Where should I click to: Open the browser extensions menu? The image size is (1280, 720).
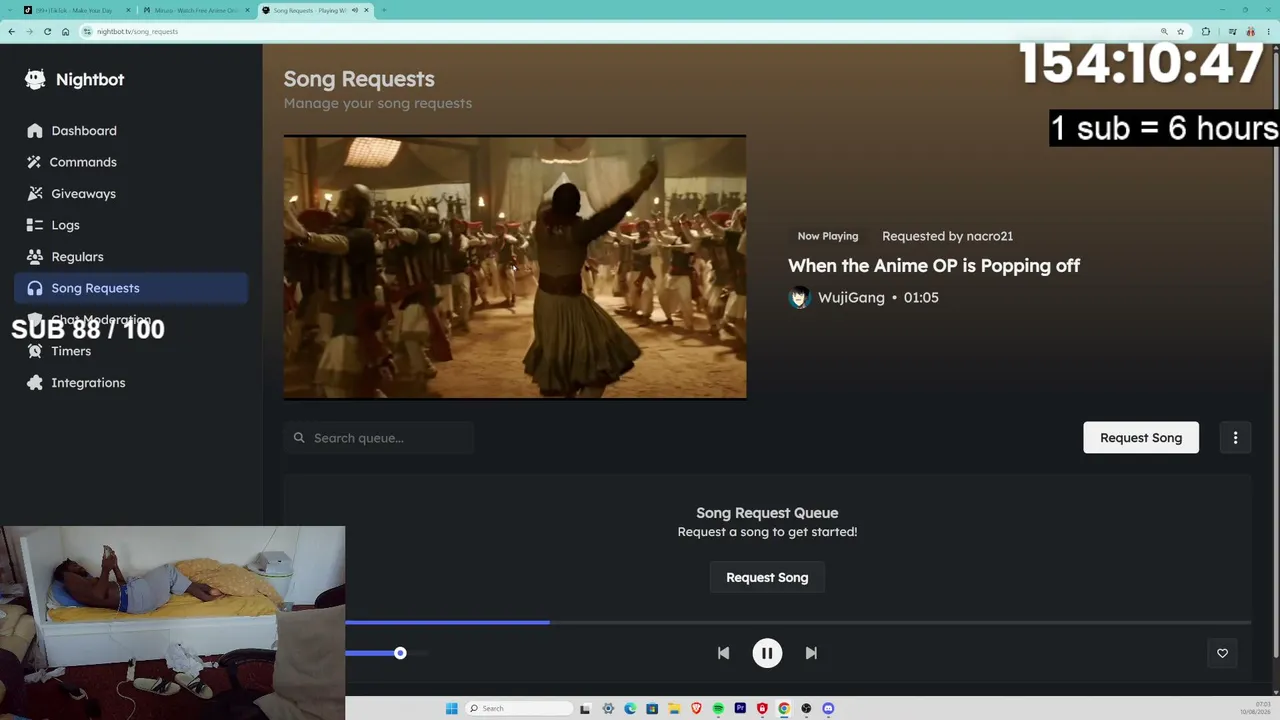[x=1206, y=31]
